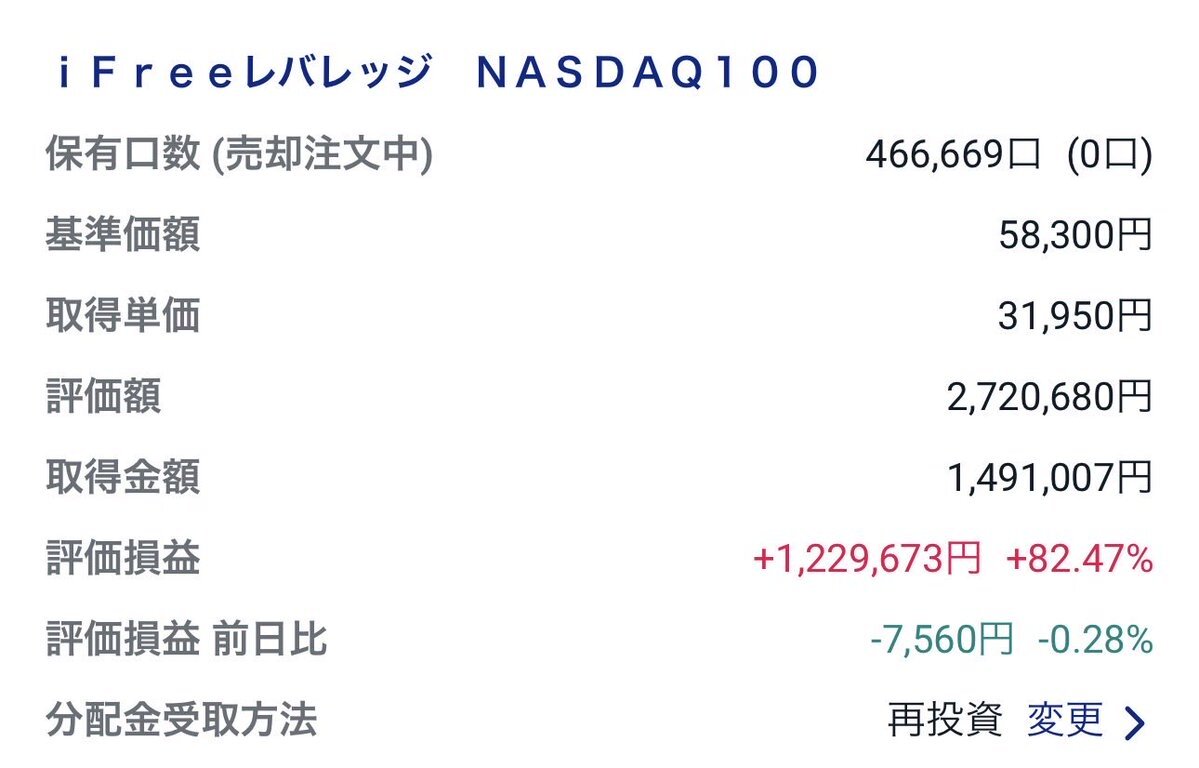Select the 2,720,680円 valuation amount
The height and width of the screenshot is (768, 1199).
(x=1049, y=397)
